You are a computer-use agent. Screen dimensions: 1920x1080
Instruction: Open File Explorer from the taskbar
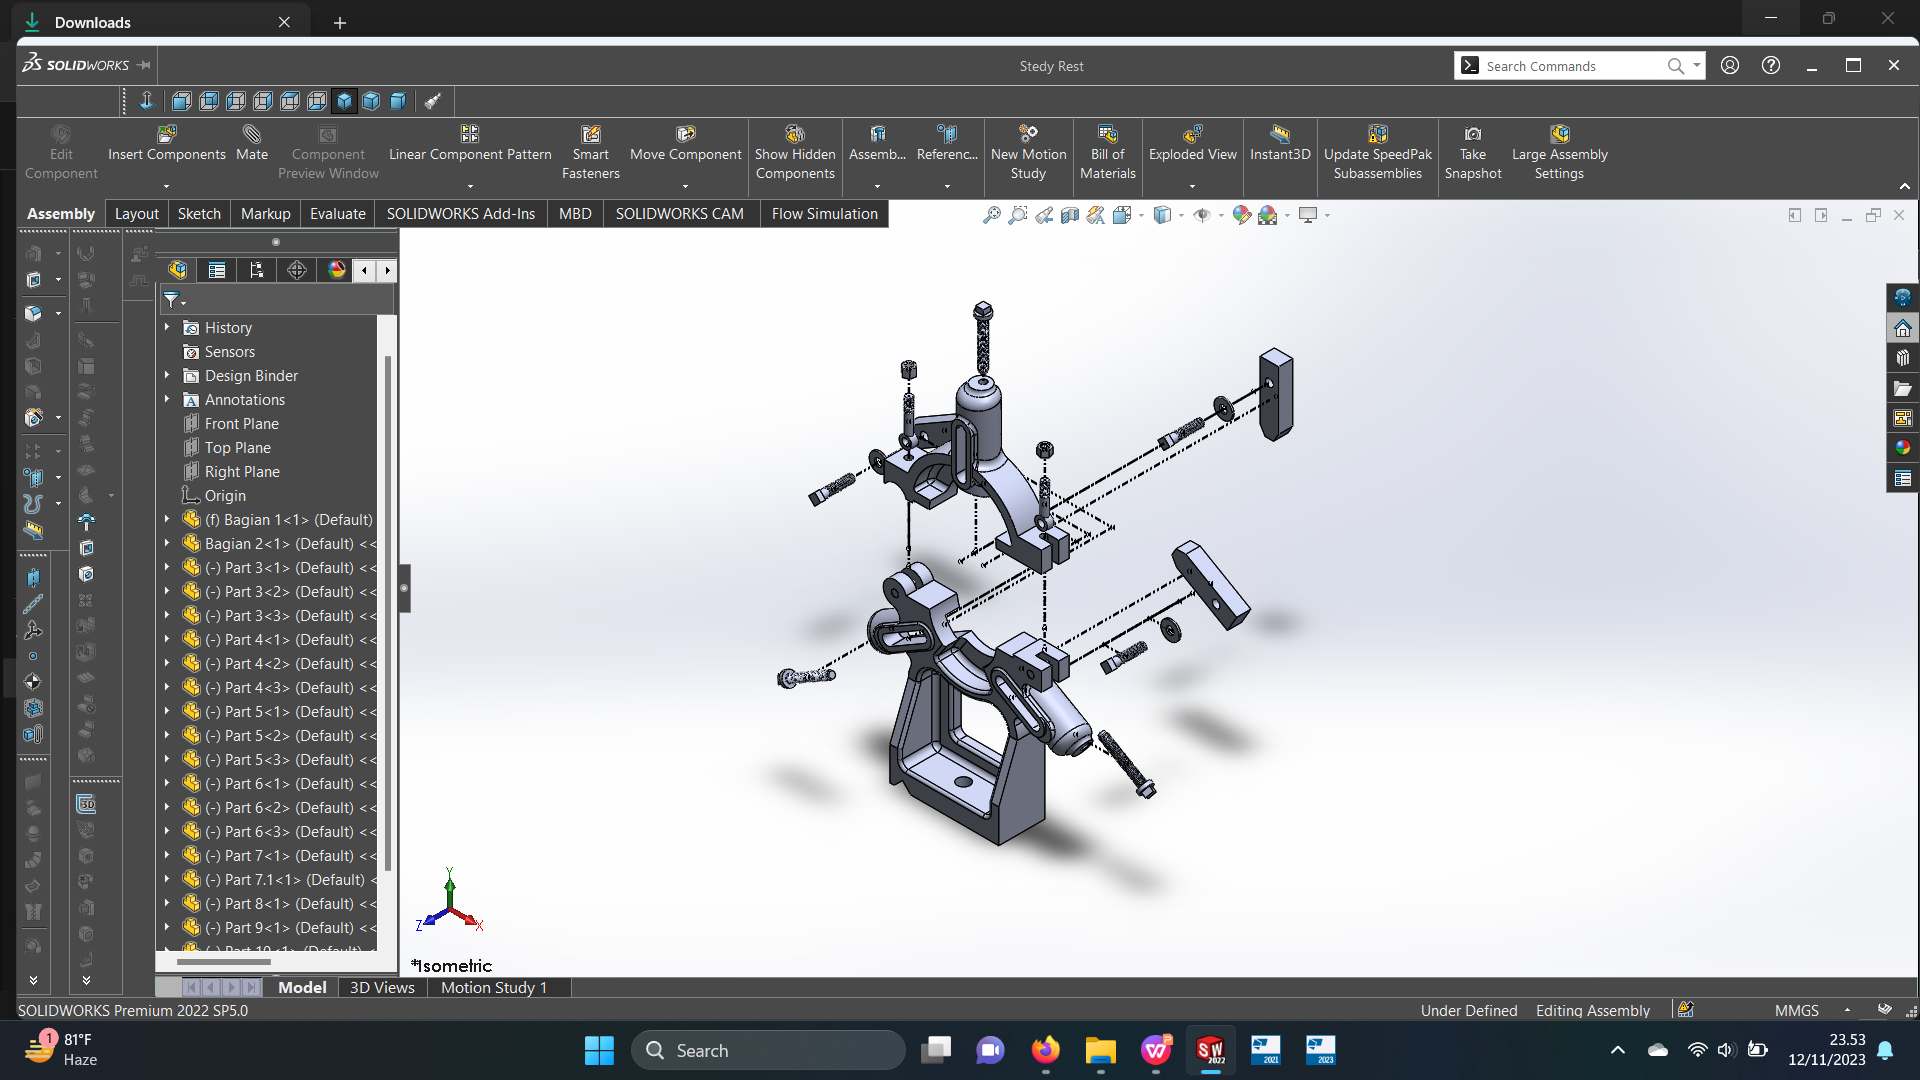pyautogui.click(x=1100, y=1050)
